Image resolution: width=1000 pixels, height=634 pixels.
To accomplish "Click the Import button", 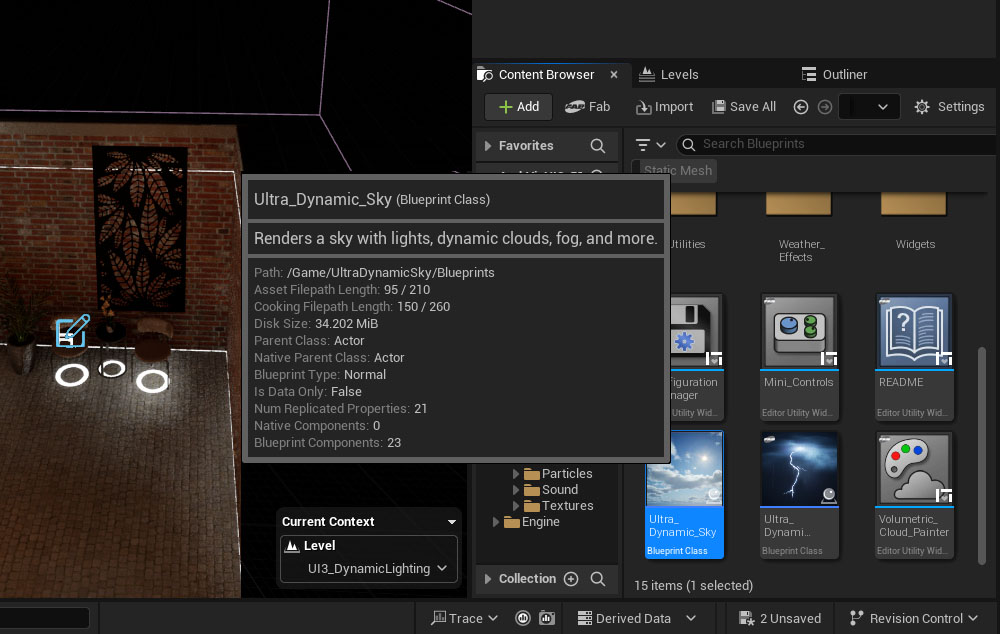I will pyautogui.click(x=665, y=107).
